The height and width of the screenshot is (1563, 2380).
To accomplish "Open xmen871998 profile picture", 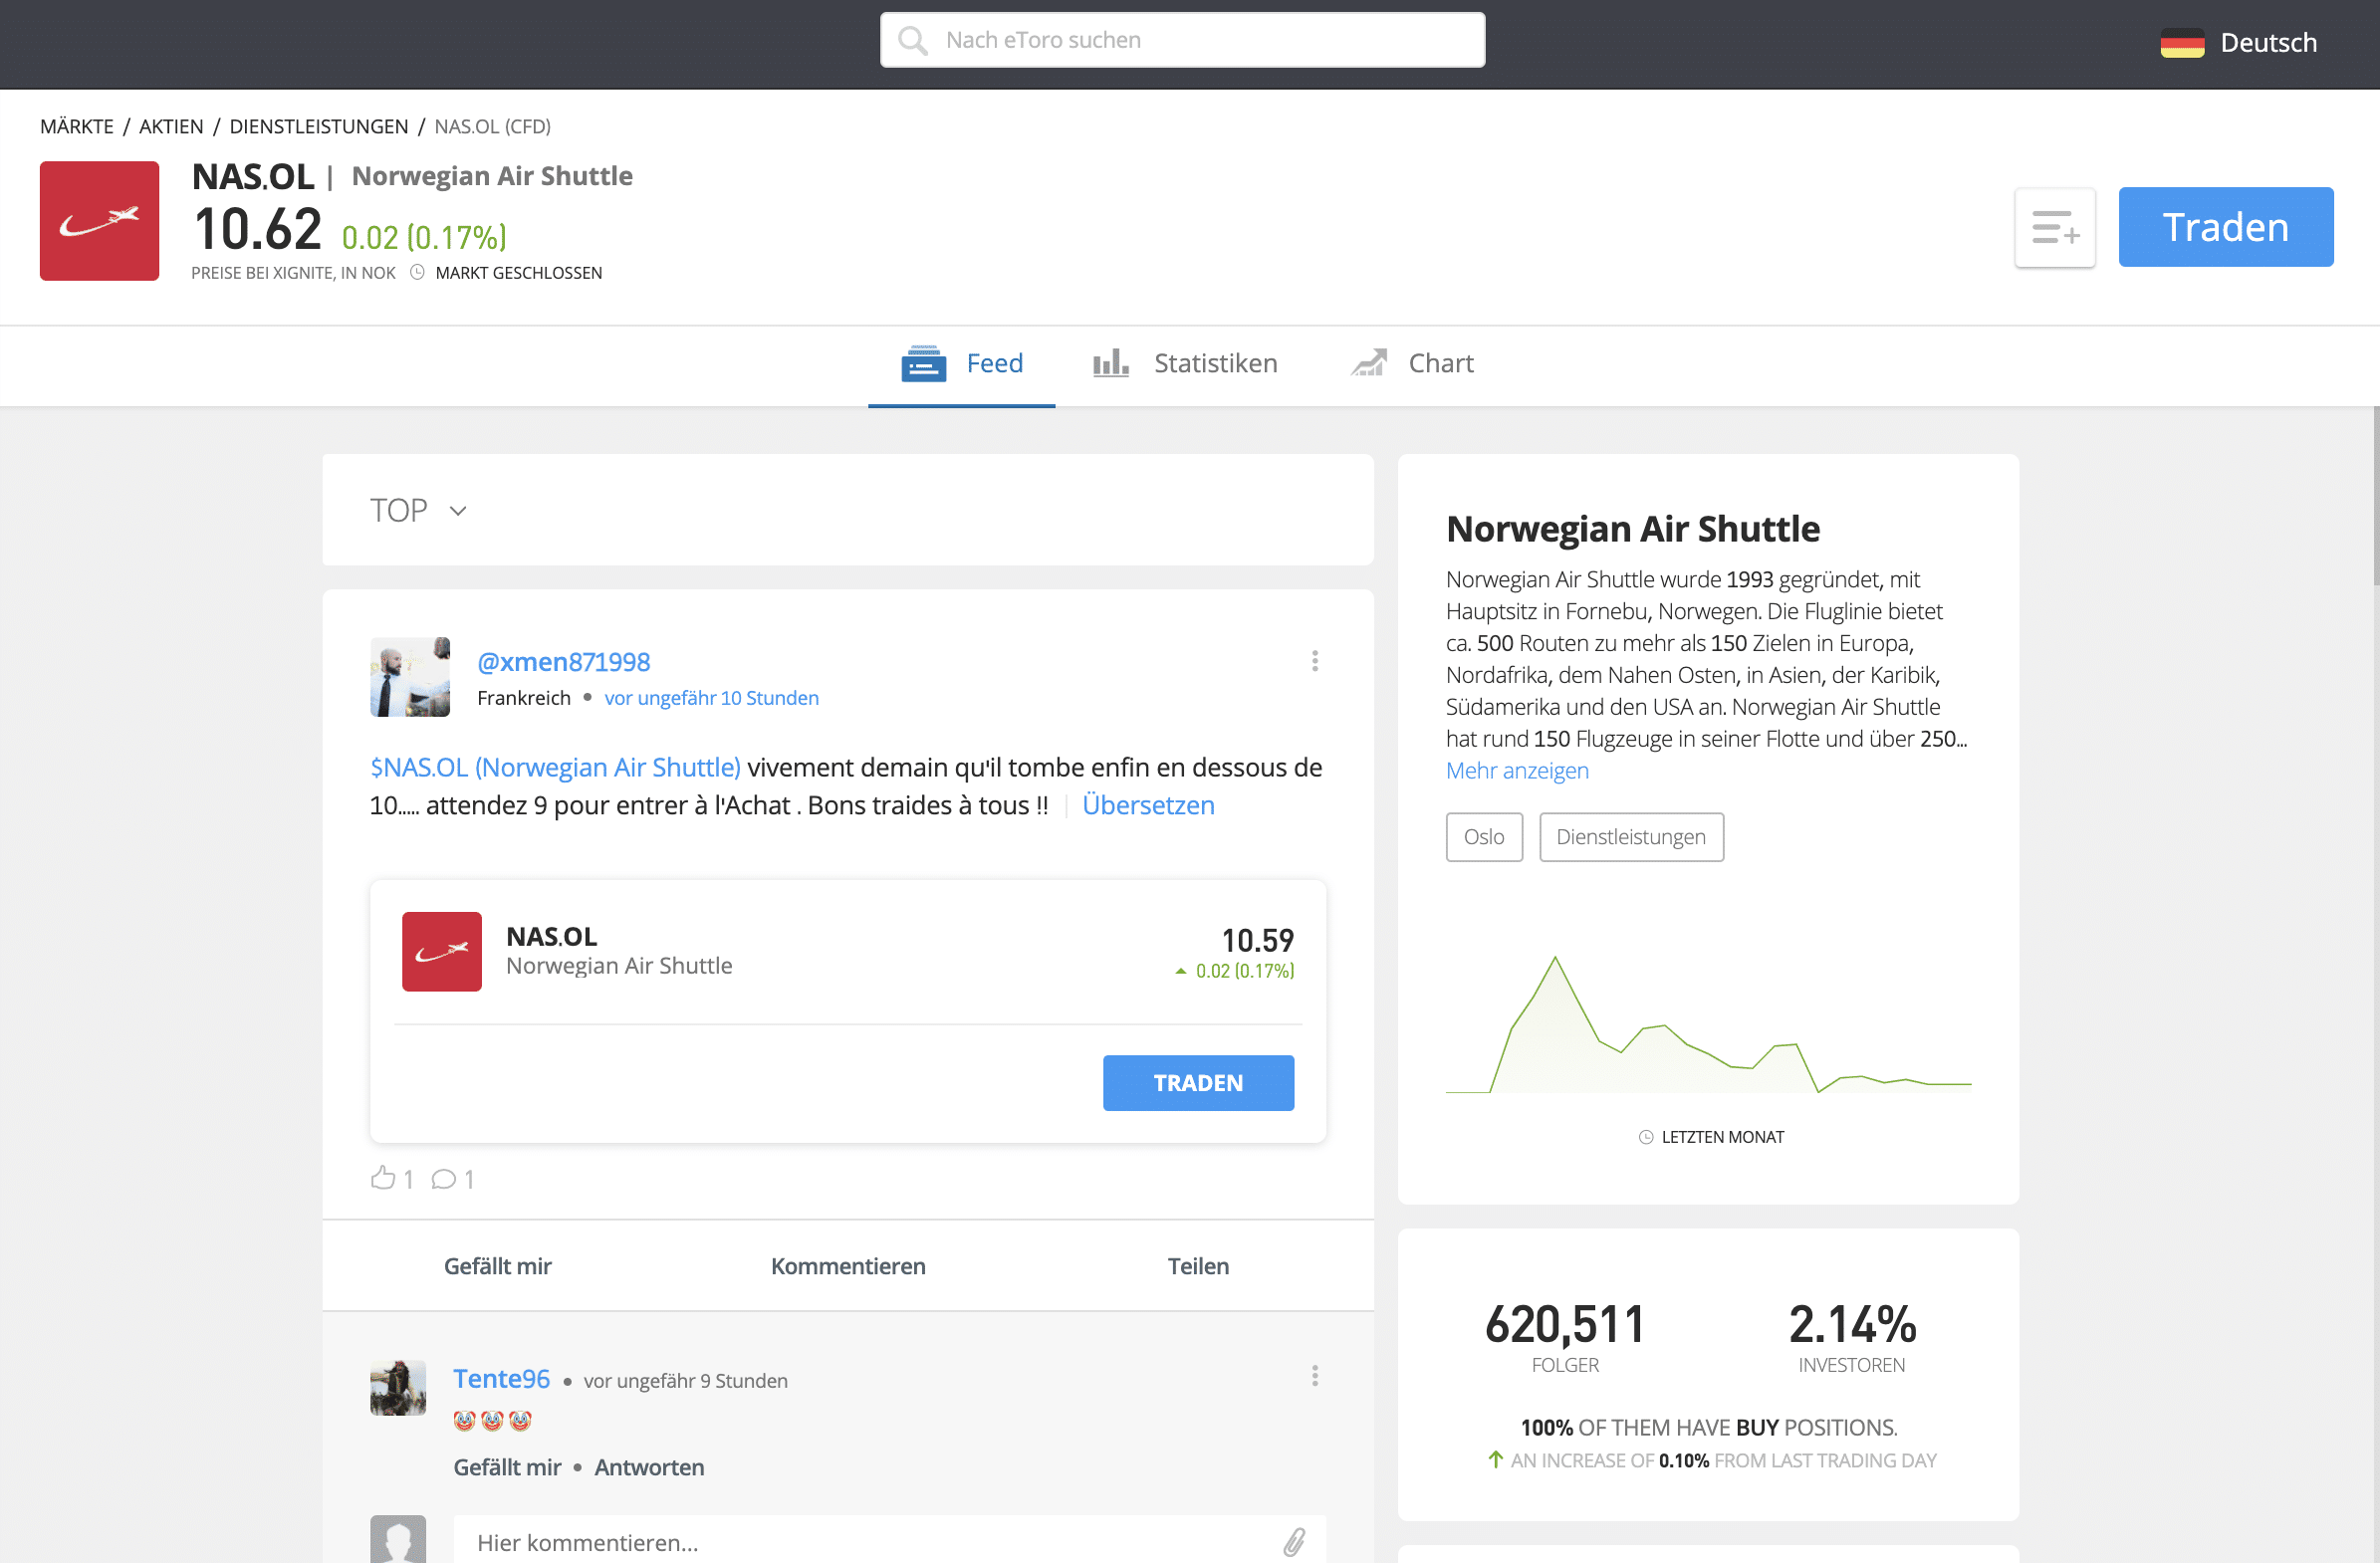I will click(x=410, y=677).
